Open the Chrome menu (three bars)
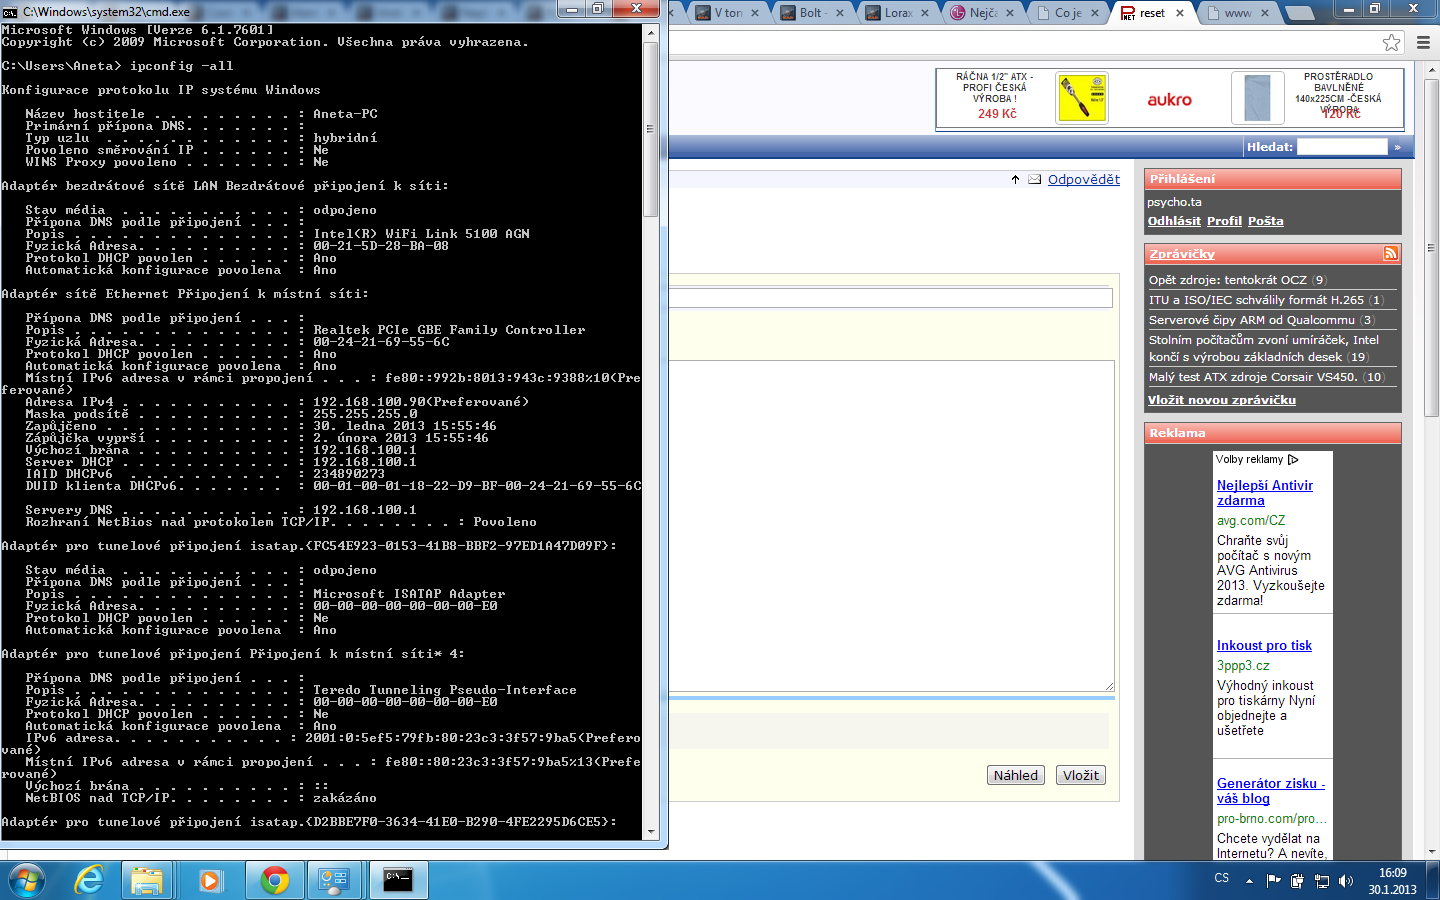Viewport: 1440px width, 900px height. [1423, 42]
